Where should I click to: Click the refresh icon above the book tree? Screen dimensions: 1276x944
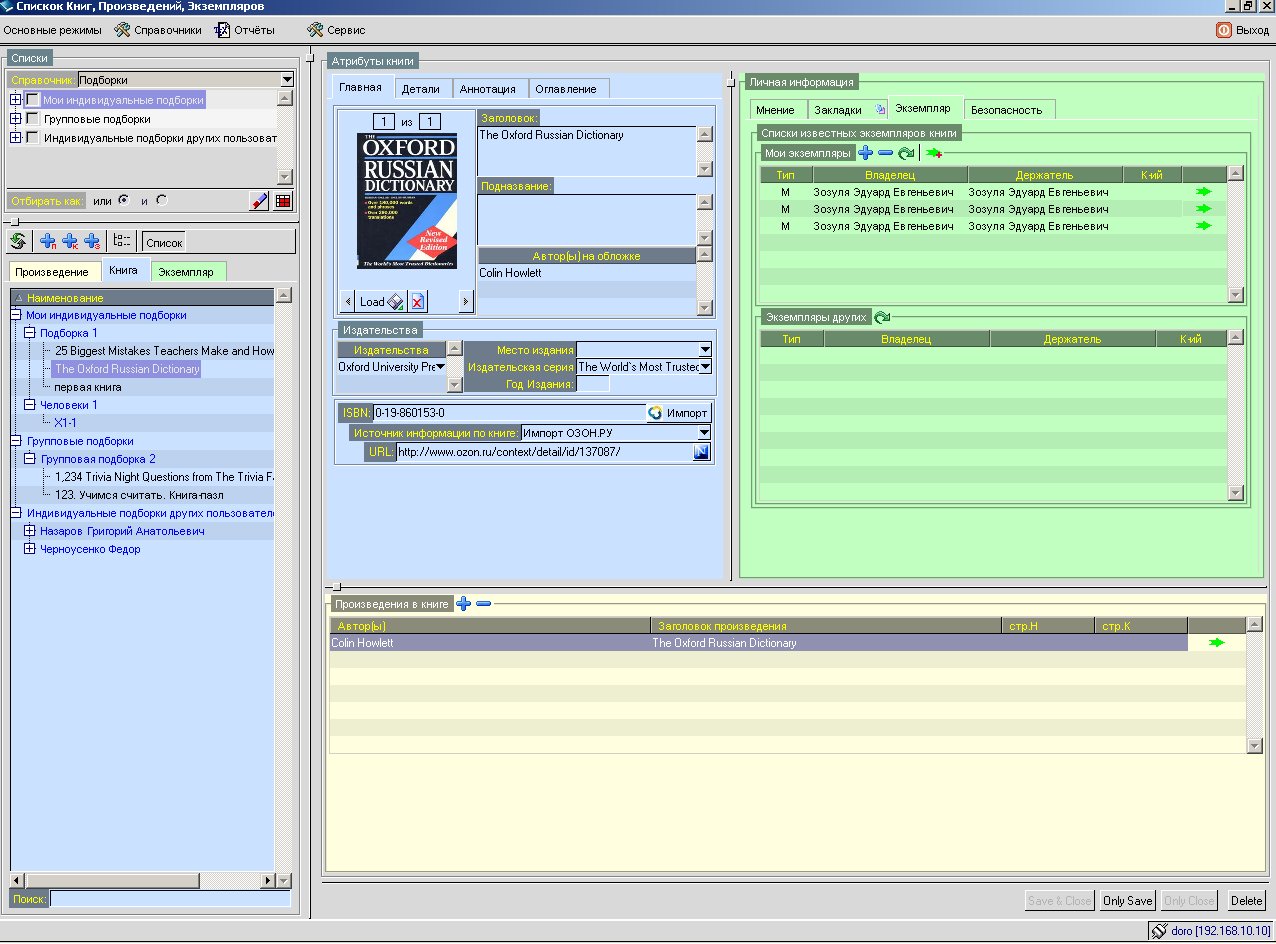click(17, 241)
